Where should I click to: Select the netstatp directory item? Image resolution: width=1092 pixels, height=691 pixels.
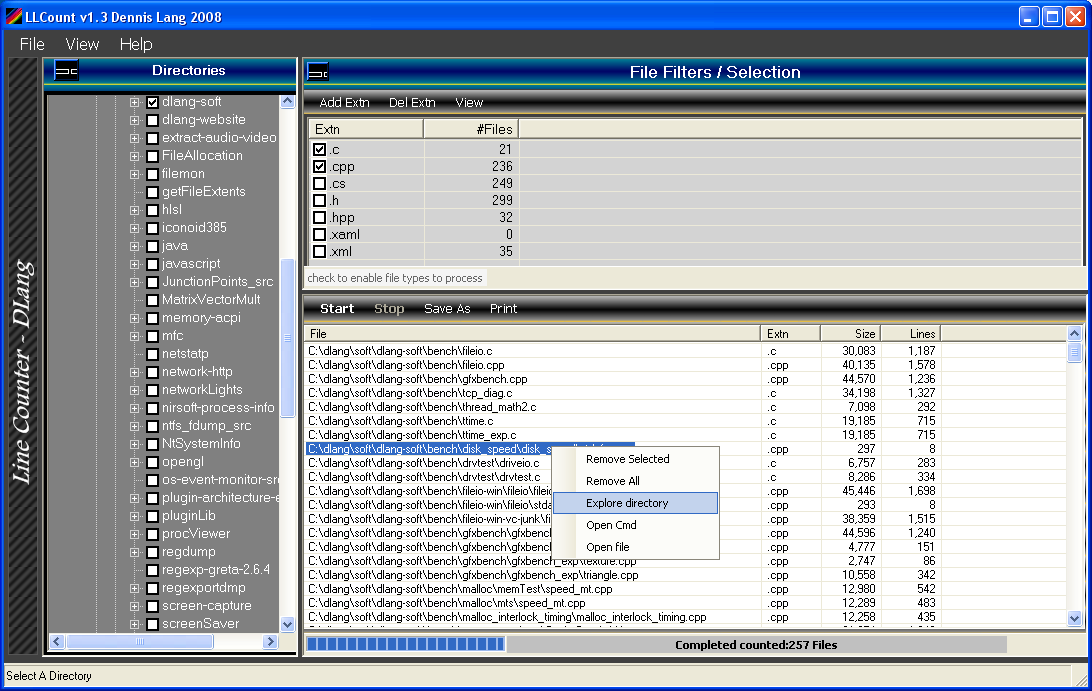click(x=185, y=354)
